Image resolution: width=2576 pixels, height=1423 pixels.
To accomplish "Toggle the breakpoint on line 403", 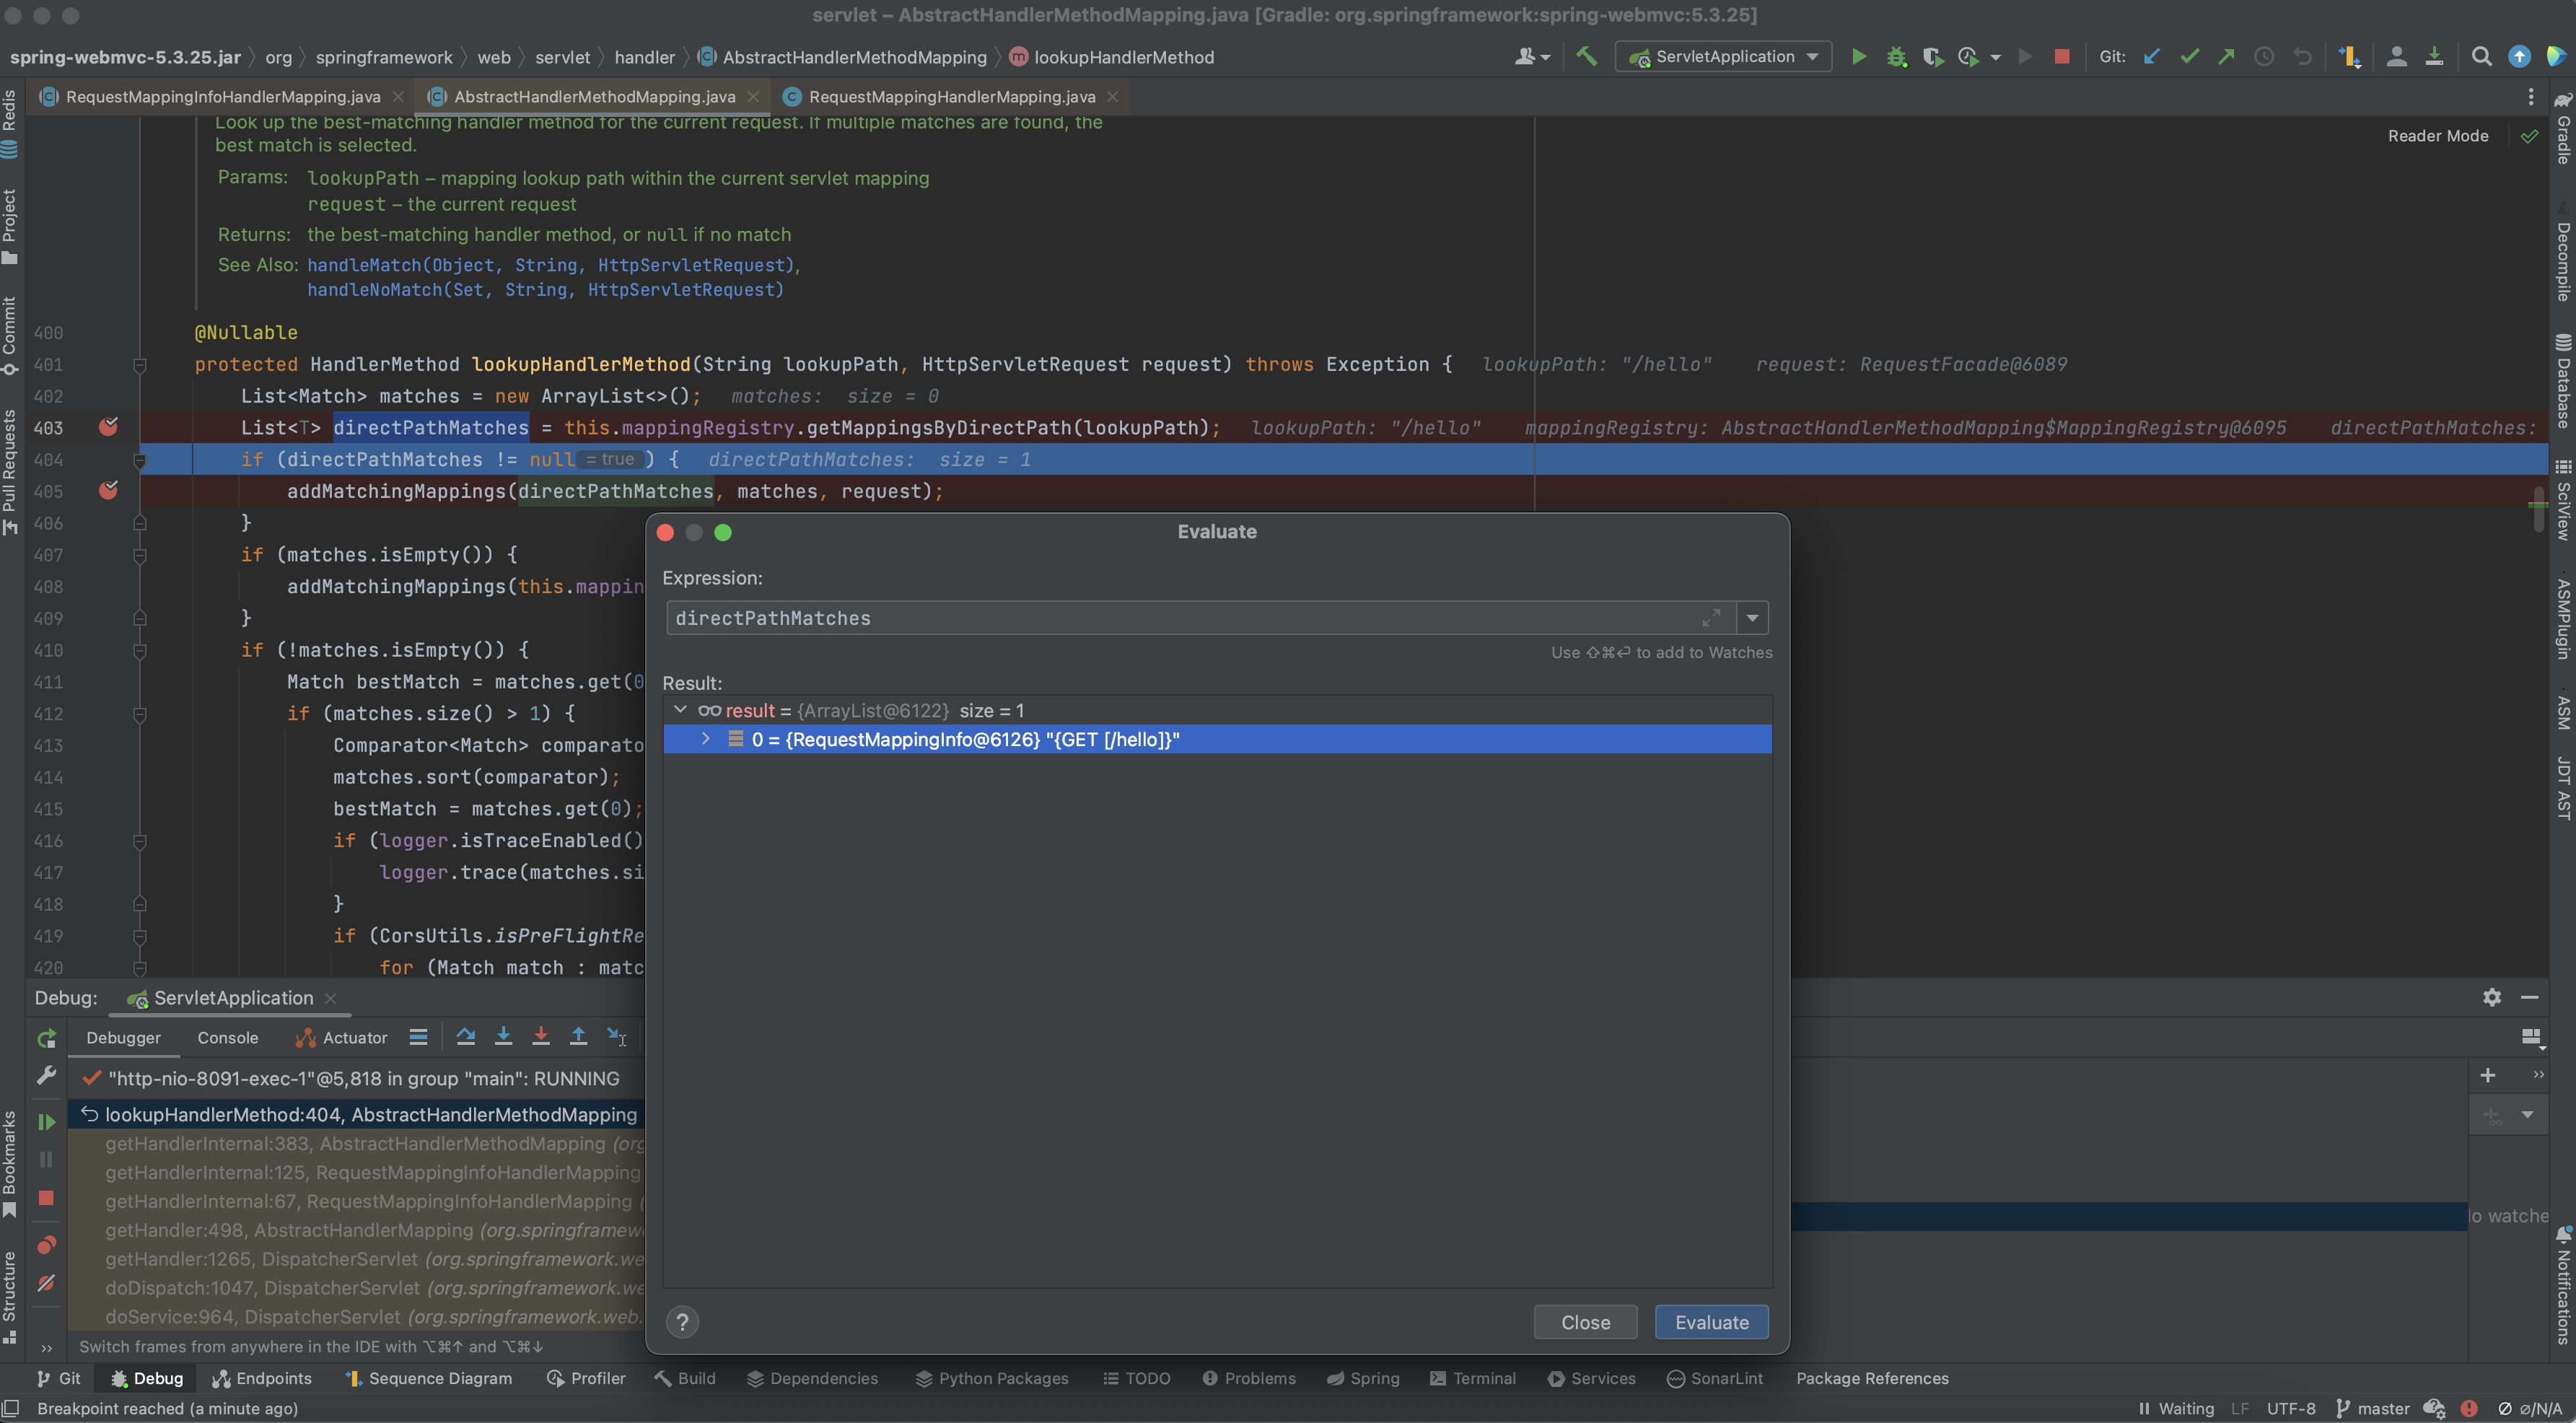I will [108, 427].
